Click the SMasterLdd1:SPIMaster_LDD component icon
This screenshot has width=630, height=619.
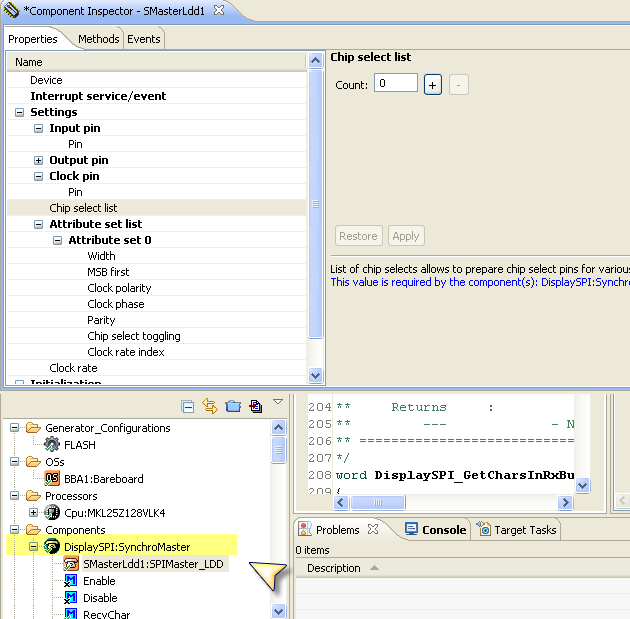pyautogui.click(x=71, y=564)
